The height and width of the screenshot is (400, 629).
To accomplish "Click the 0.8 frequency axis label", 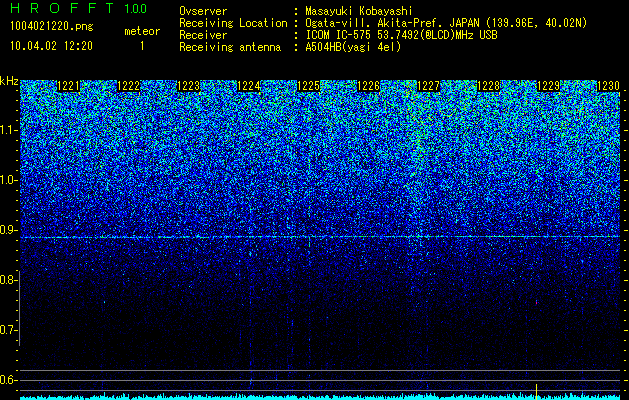I will tap(9, 280).
